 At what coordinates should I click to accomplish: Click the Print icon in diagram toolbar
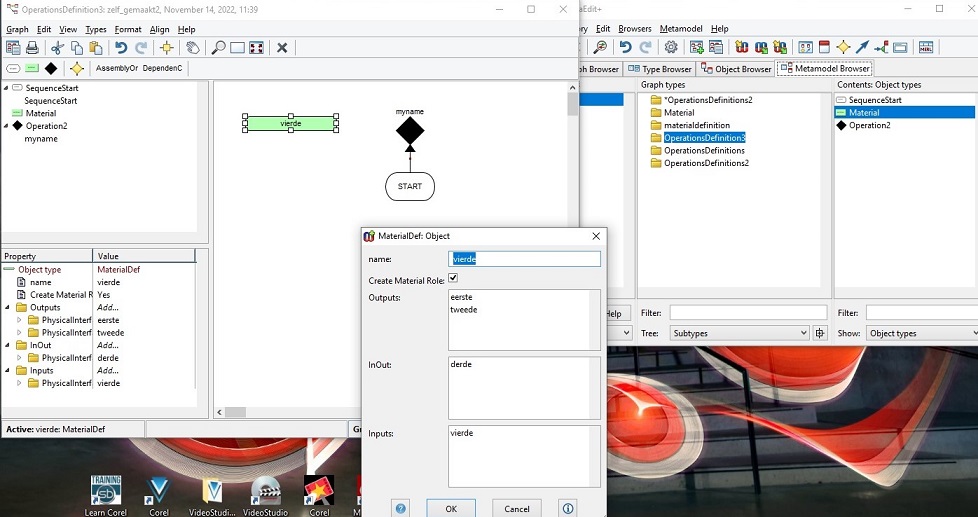pos(32,48)
